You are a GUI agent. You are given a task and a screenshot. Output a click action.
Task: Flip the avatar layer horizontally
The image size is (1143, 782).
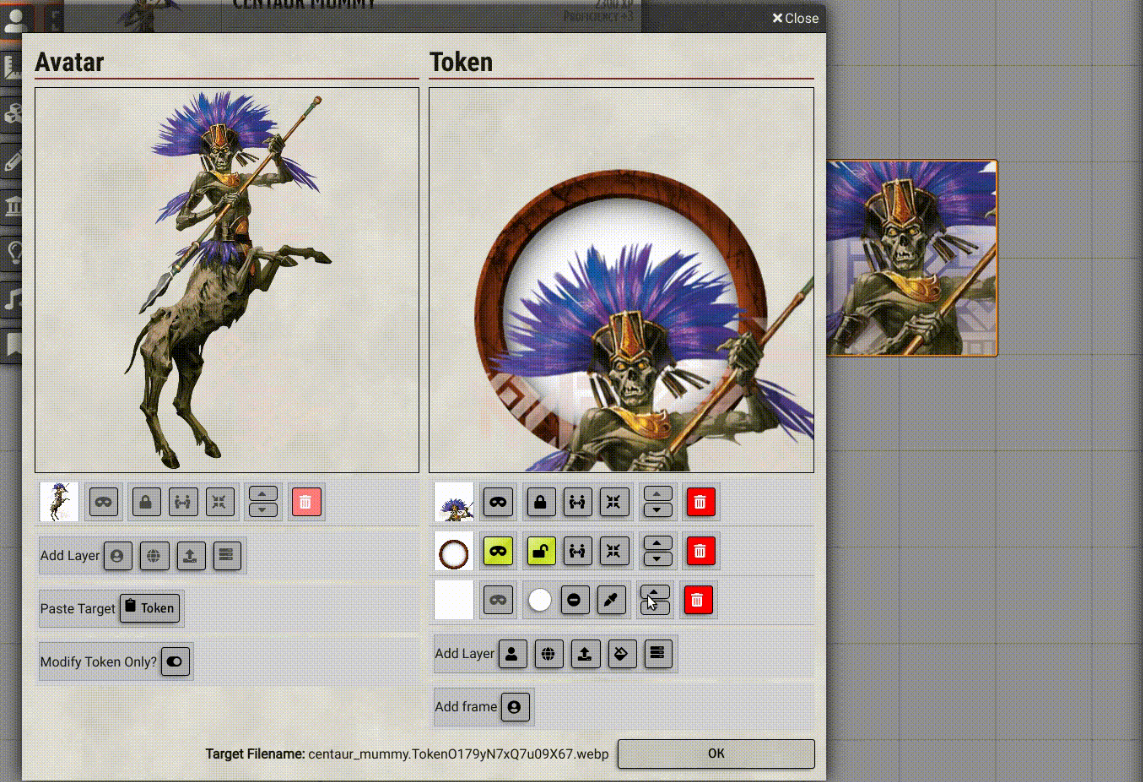(x=183, y=502)
